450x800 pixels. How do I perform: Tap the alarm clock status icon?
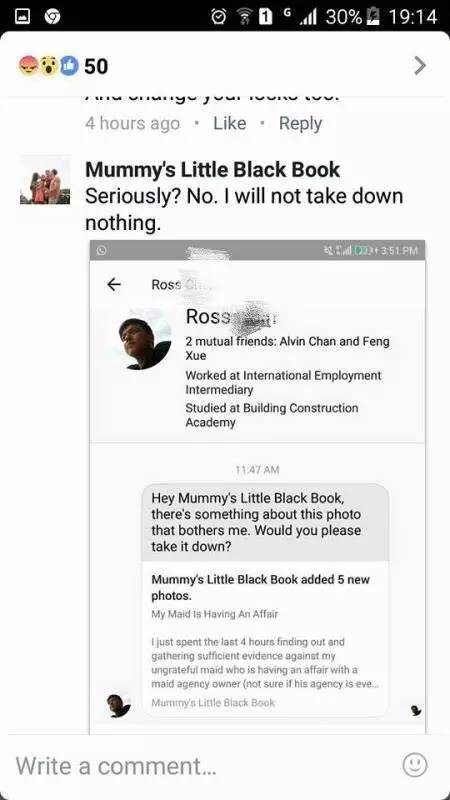(x=219, y=17)
